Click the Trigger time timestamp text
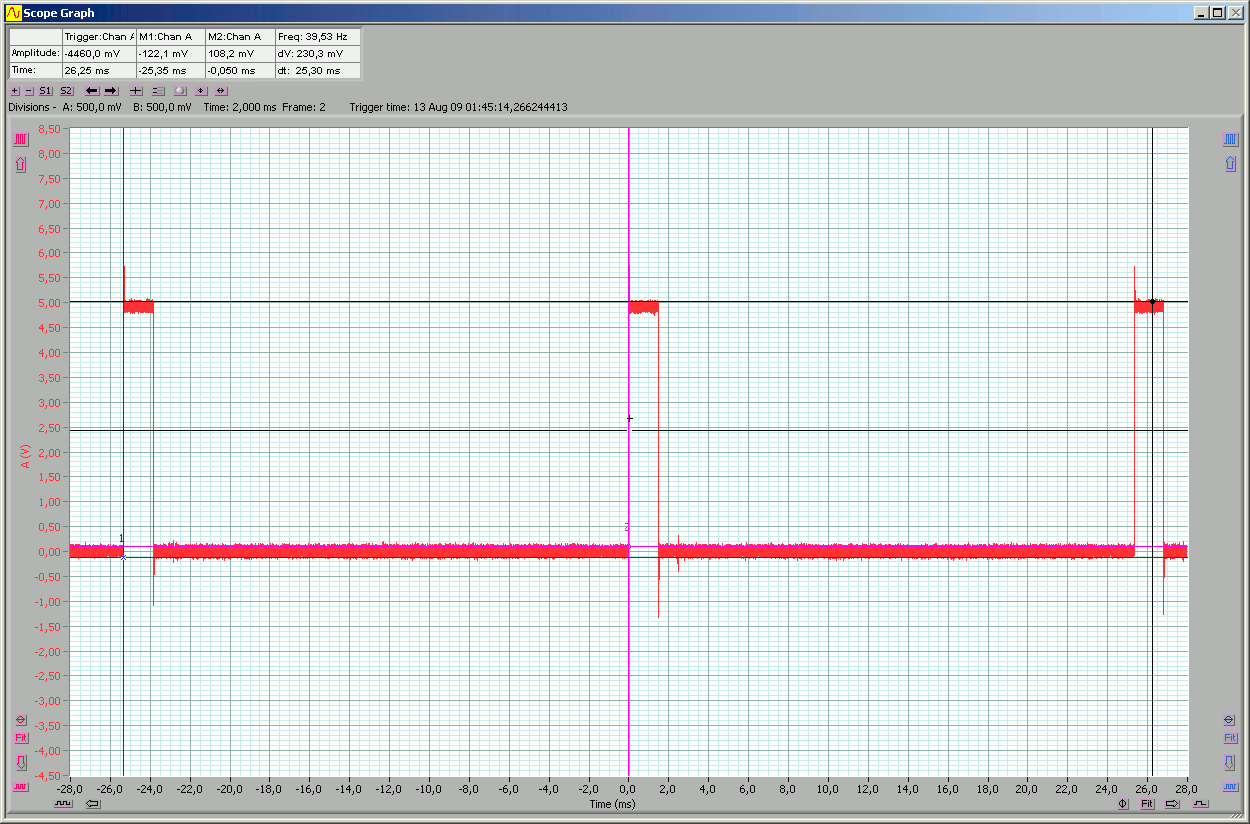Screen dimensions: 1250x824 click(459, 107)
